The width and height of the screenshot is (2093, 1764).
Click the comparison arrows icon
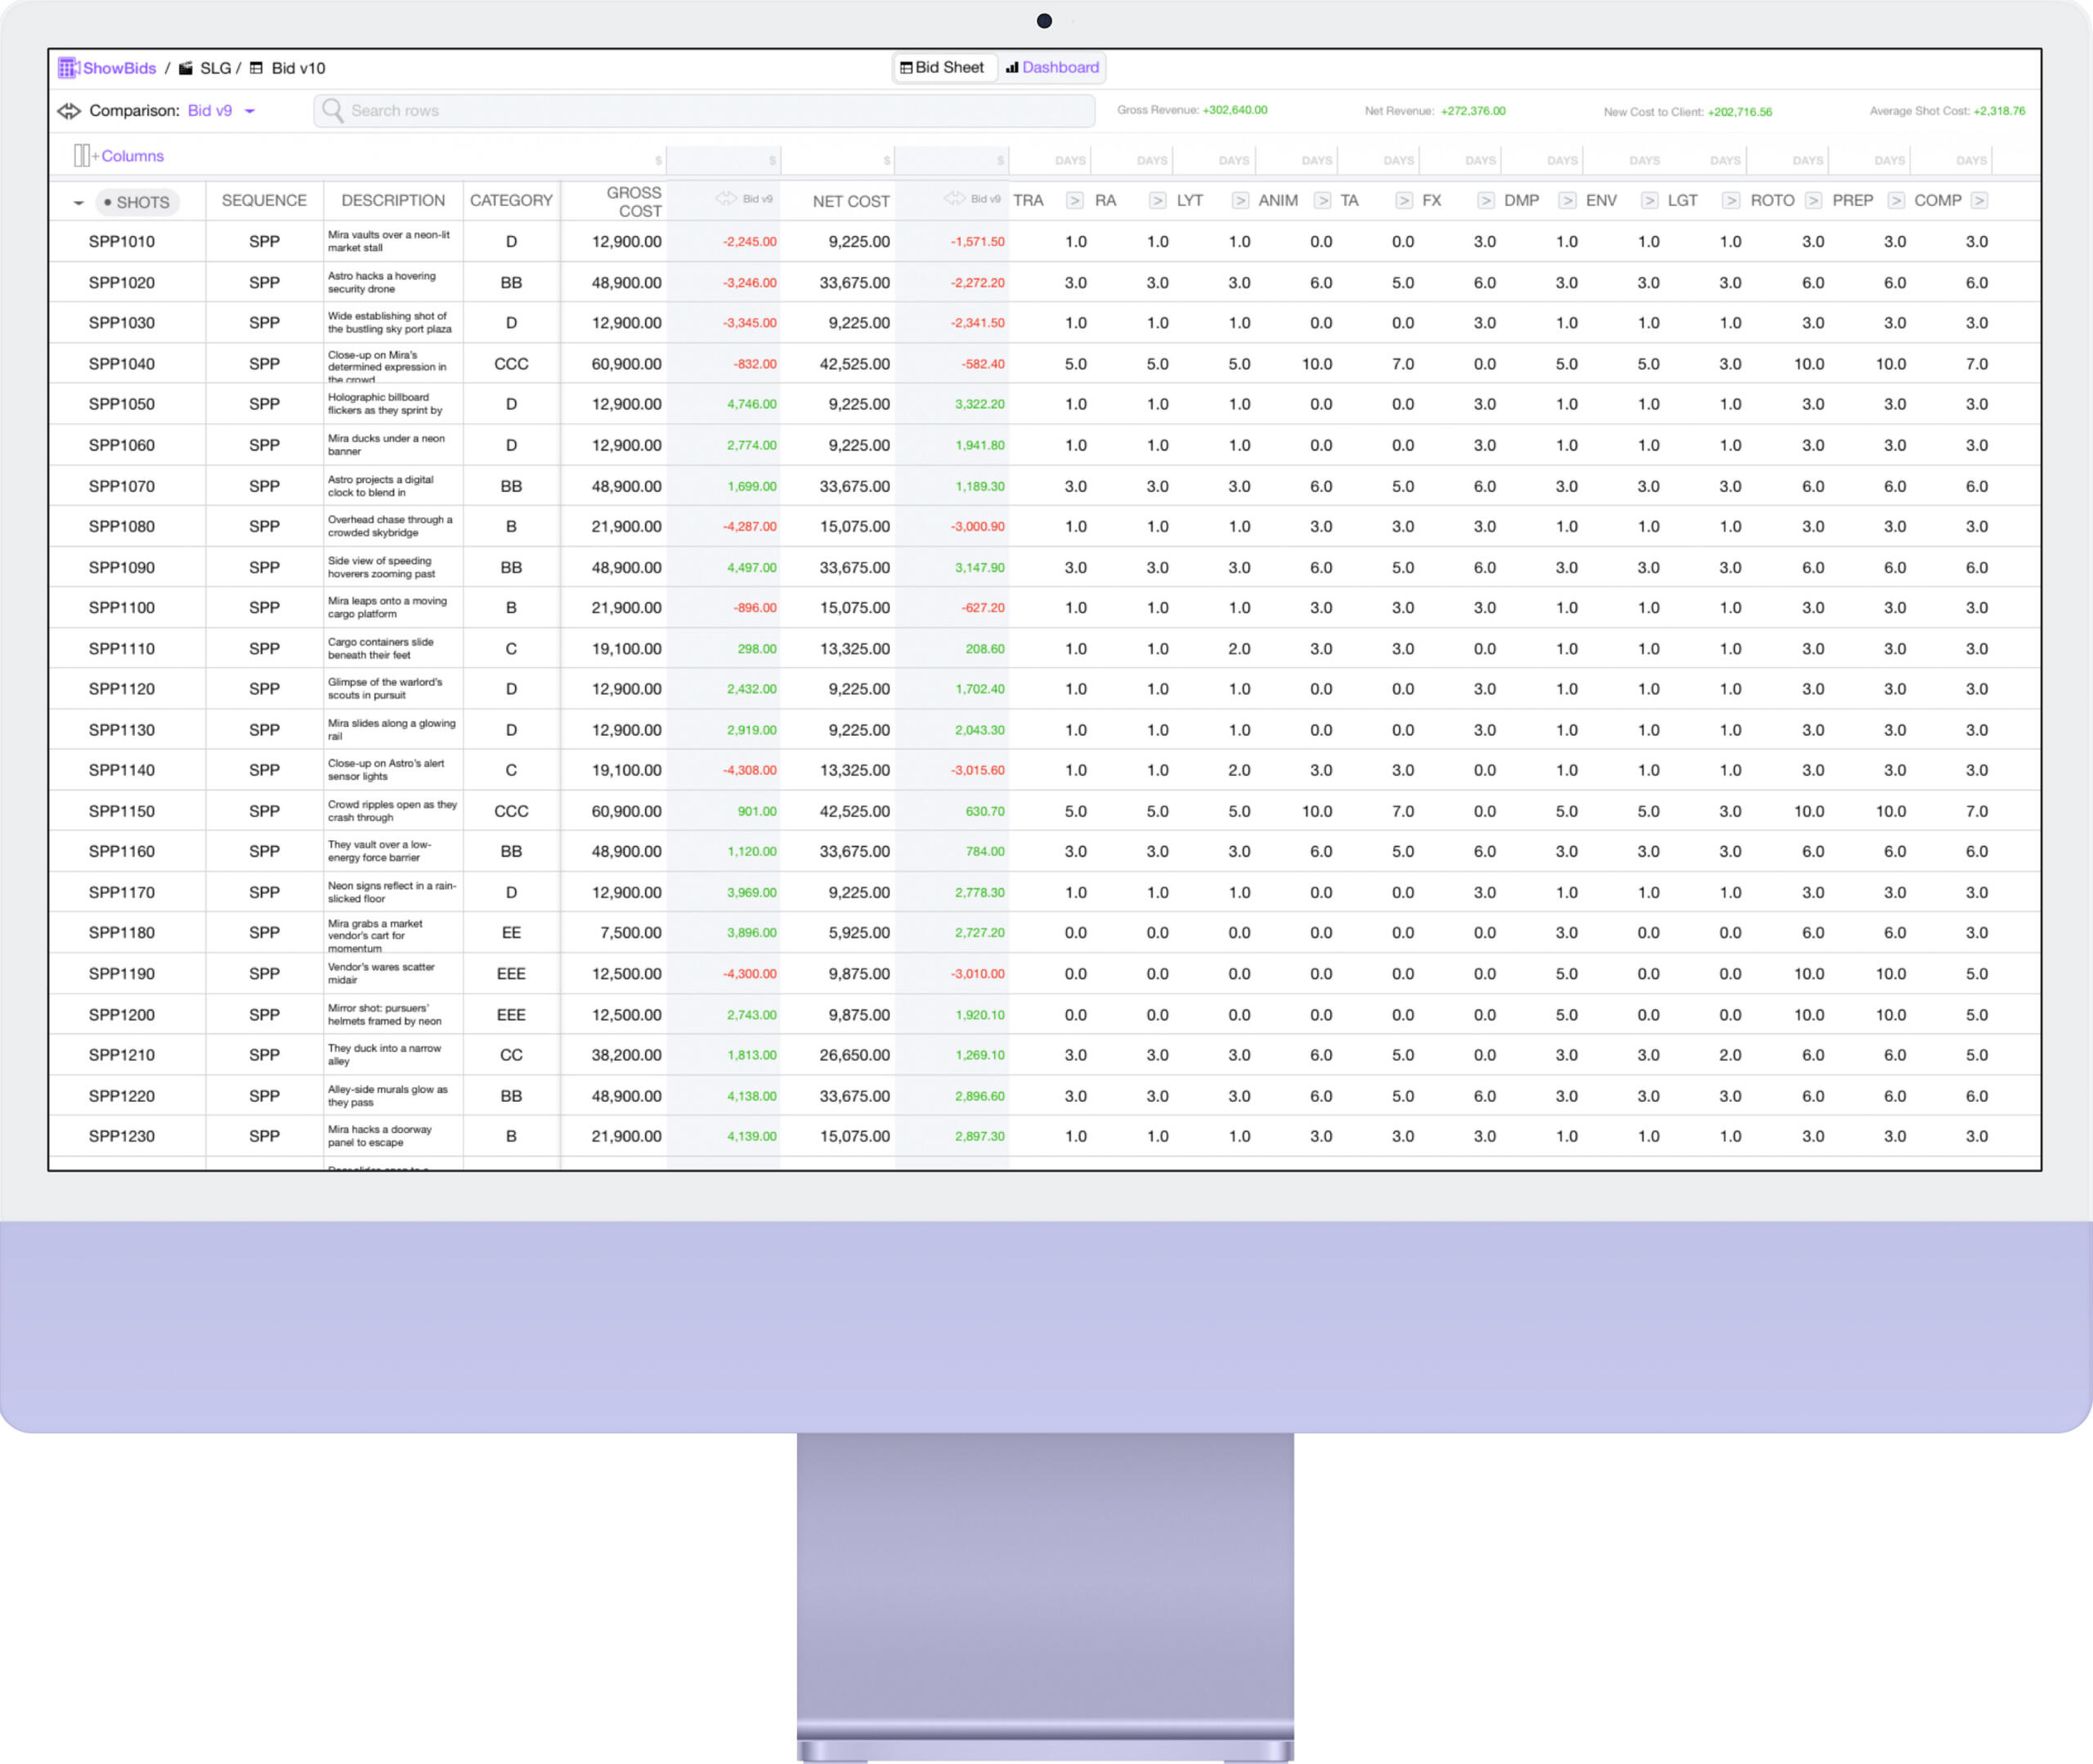point(69,111)
